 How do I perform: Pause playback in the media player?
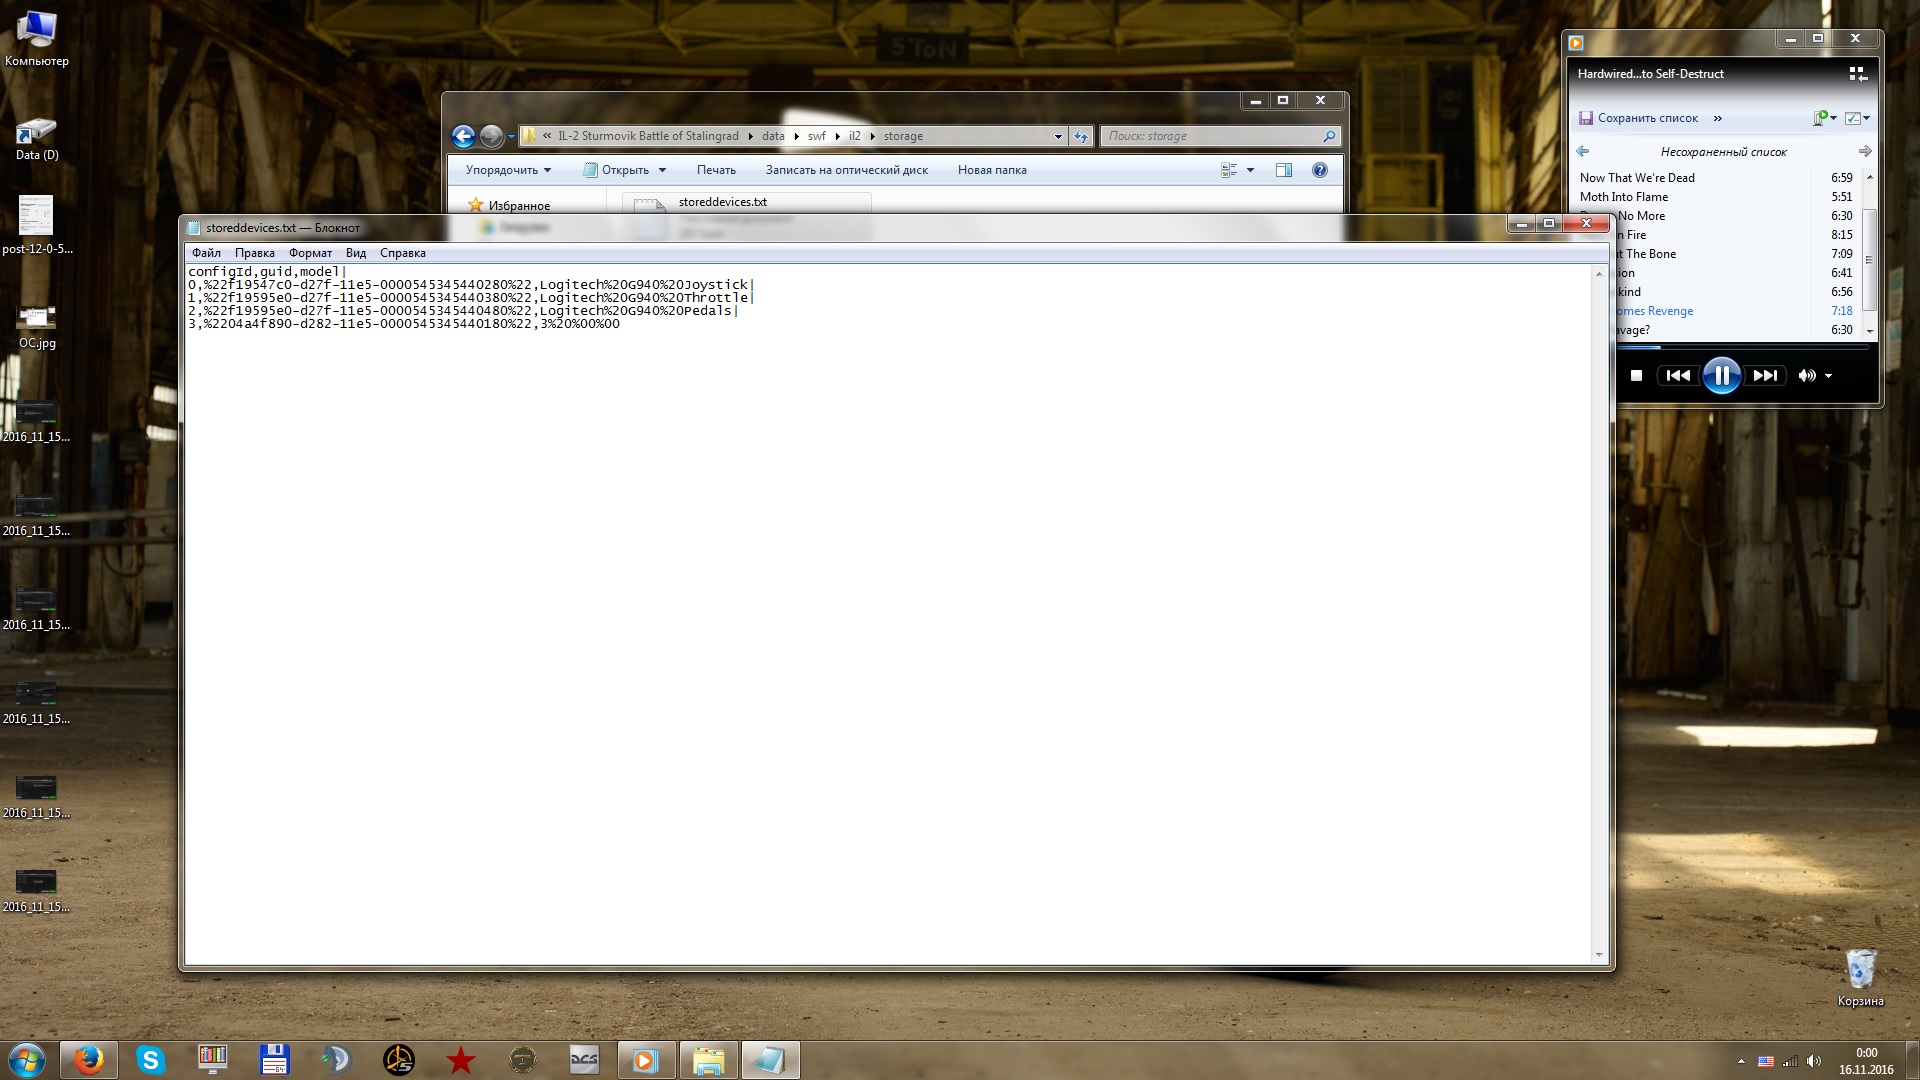pyautogui.click(x=1721, y=376)
